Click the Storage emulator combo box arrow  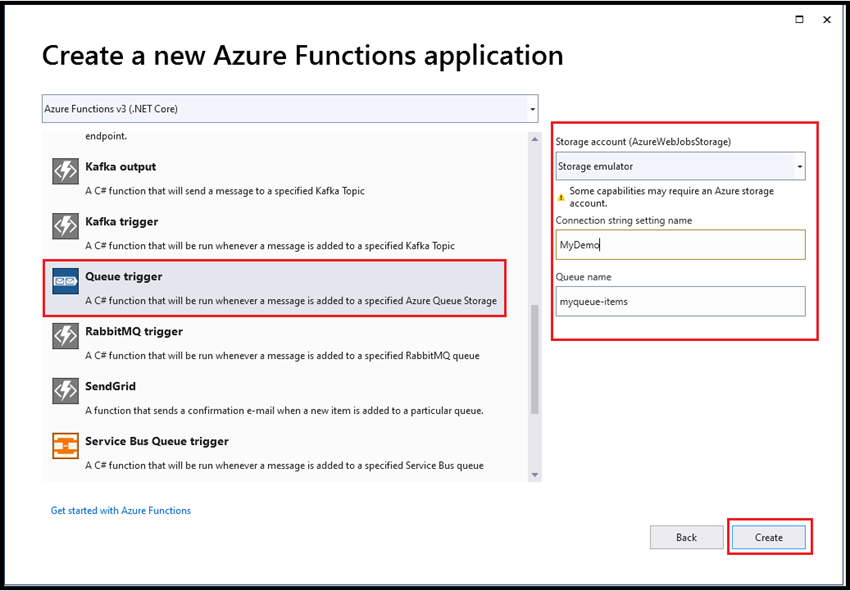point(800,167)
